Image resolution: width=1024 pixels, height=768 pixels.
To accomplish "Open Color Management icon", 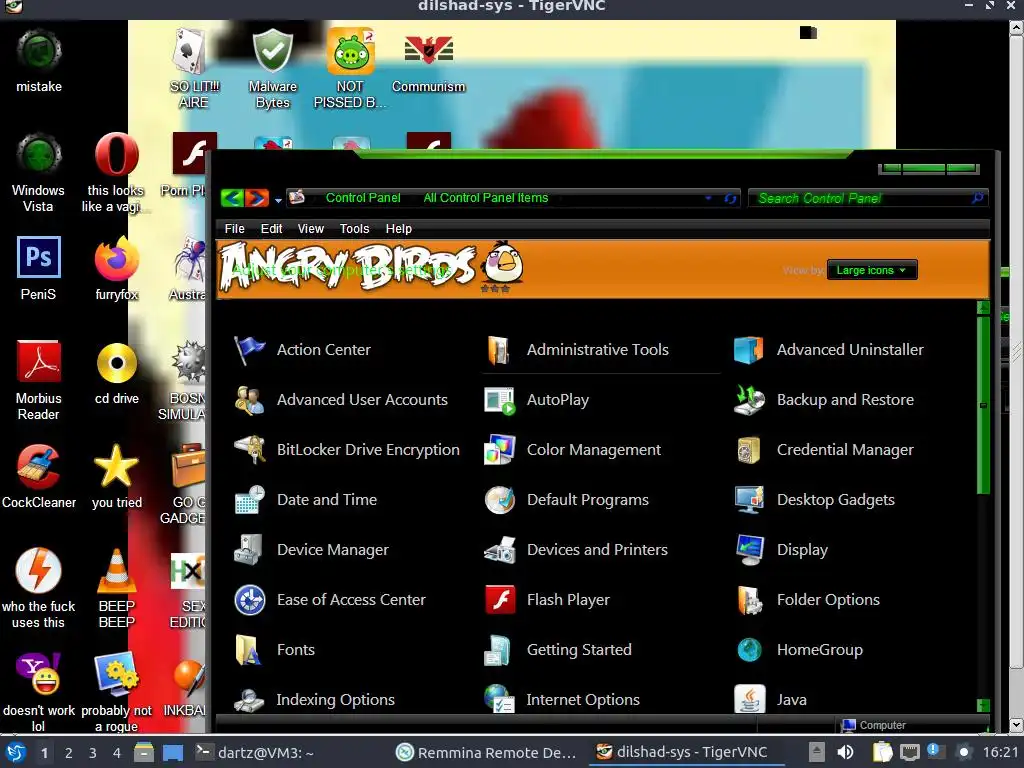I will (x=500, y=450).
